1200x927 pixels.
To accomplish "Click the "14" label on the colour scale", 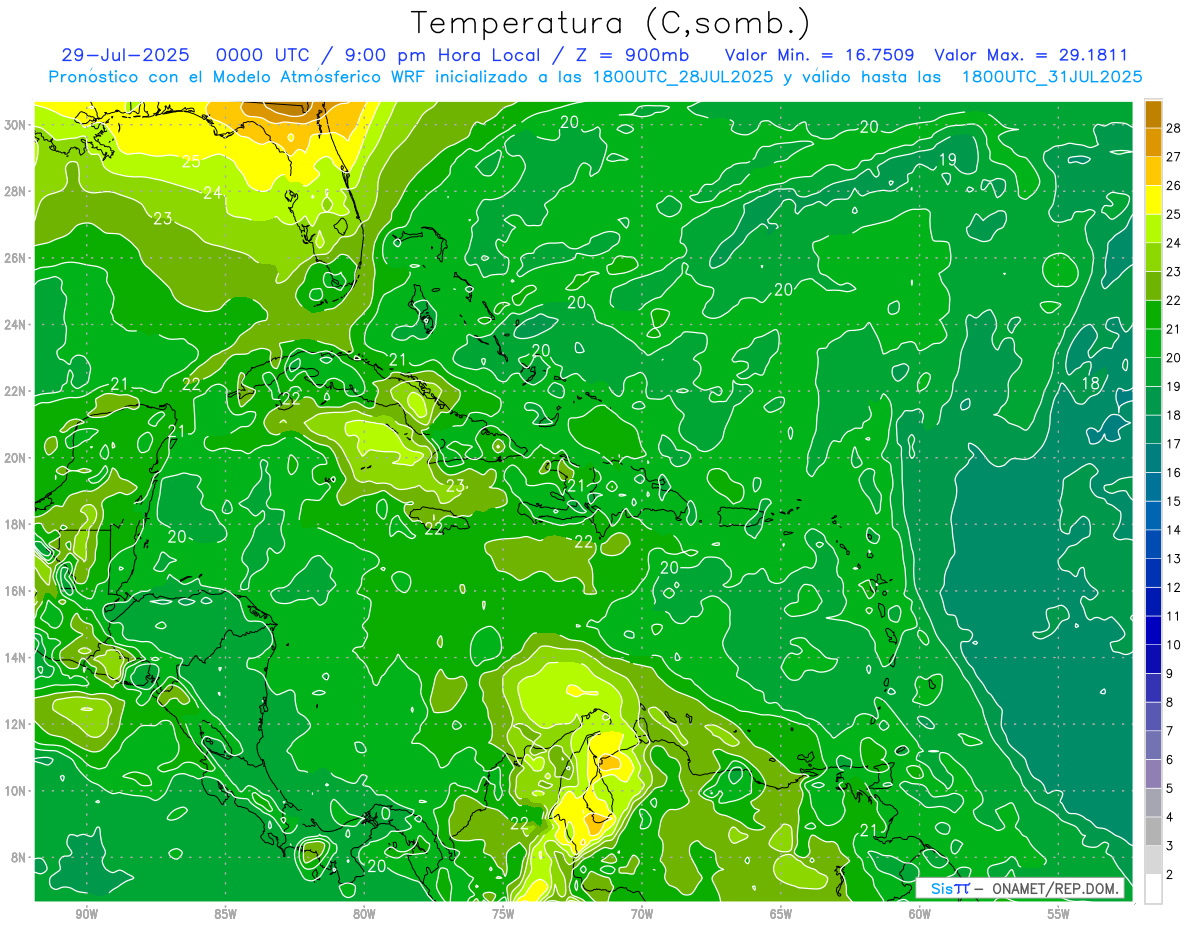I will 1174,530.
